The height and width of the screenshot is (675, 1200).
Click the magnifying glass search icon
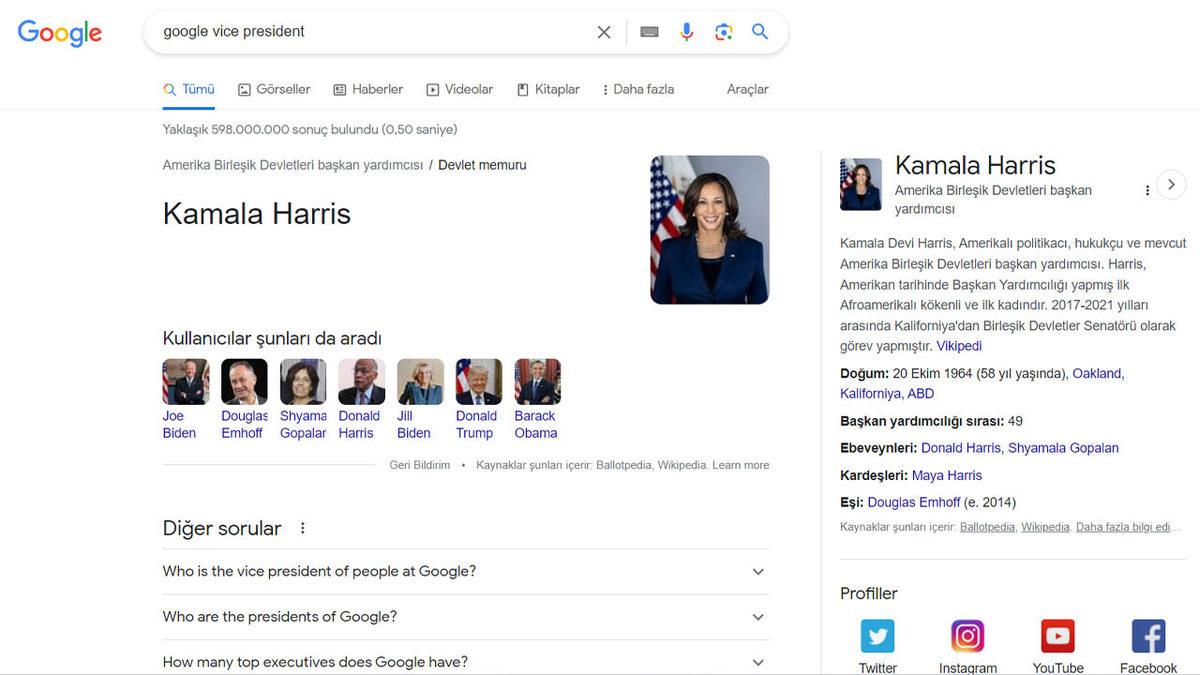760,31
